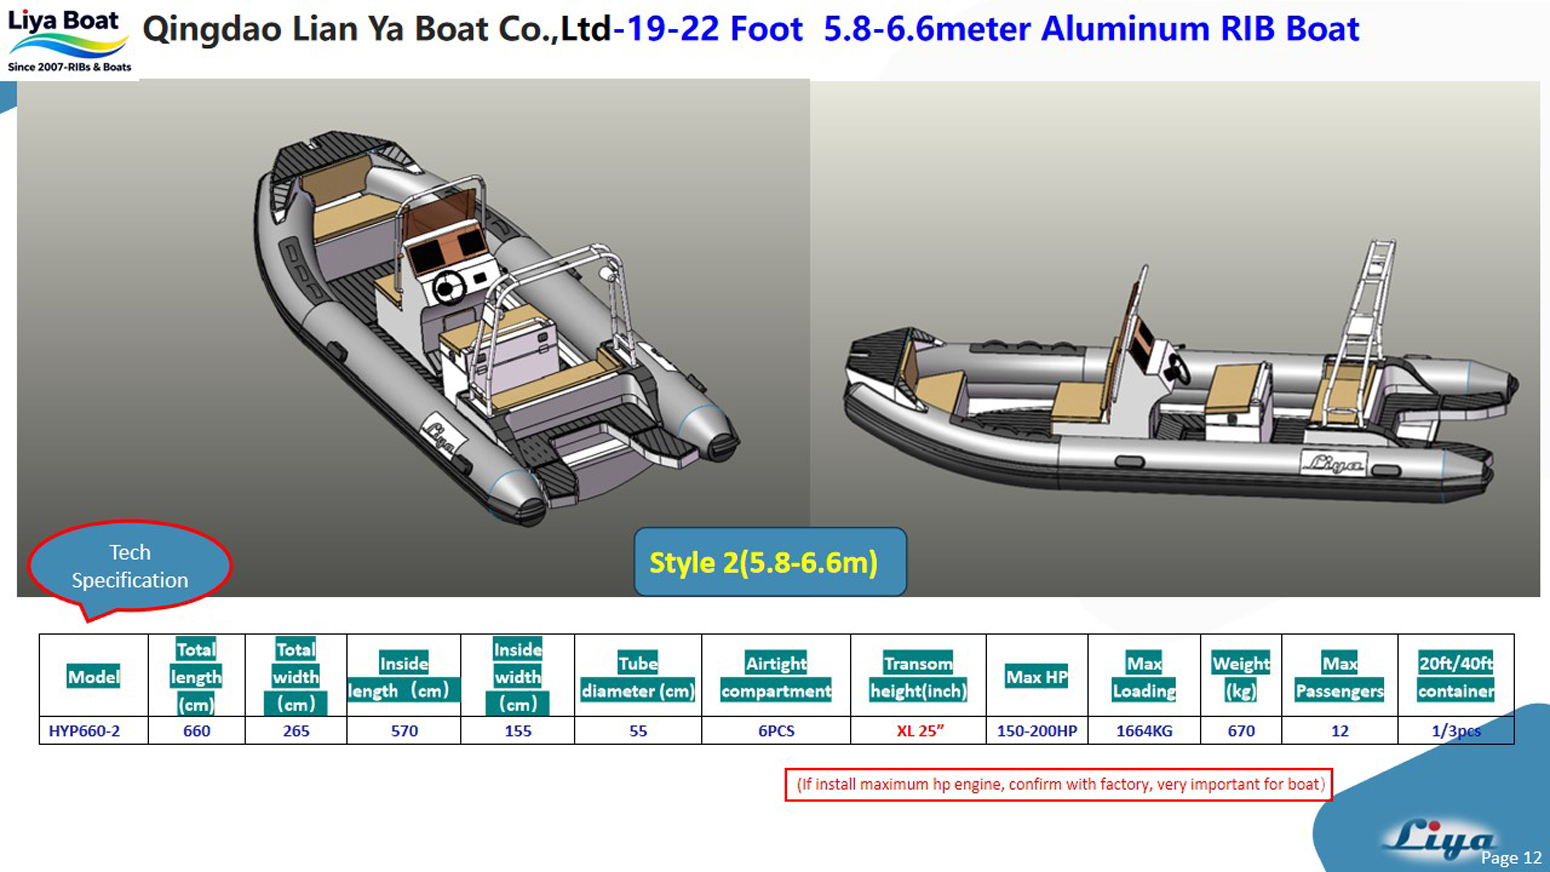Select the Airtight compartment header
This screenshot has width=1550, height=872.
coord(775,677)
